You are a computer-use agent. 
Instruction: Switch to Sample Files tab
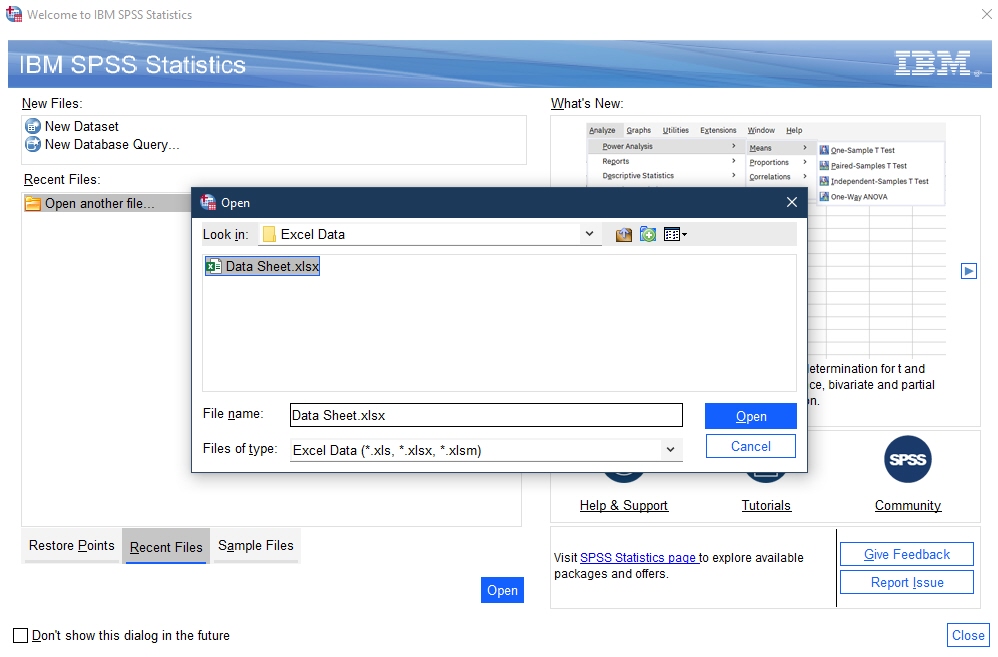(x=256, y=546)
